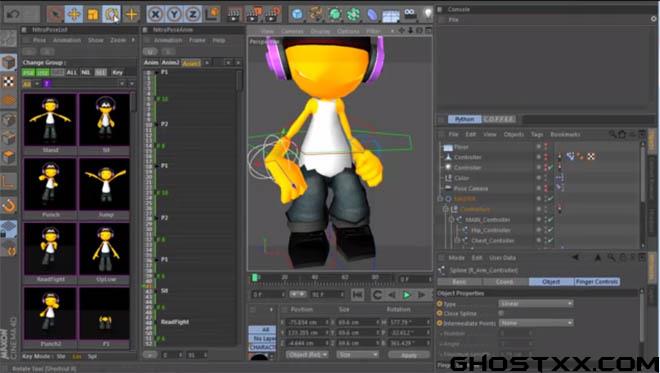660x373 pixels.
Task: Open the Cameras menu in viewport
Action: point(292,31)
